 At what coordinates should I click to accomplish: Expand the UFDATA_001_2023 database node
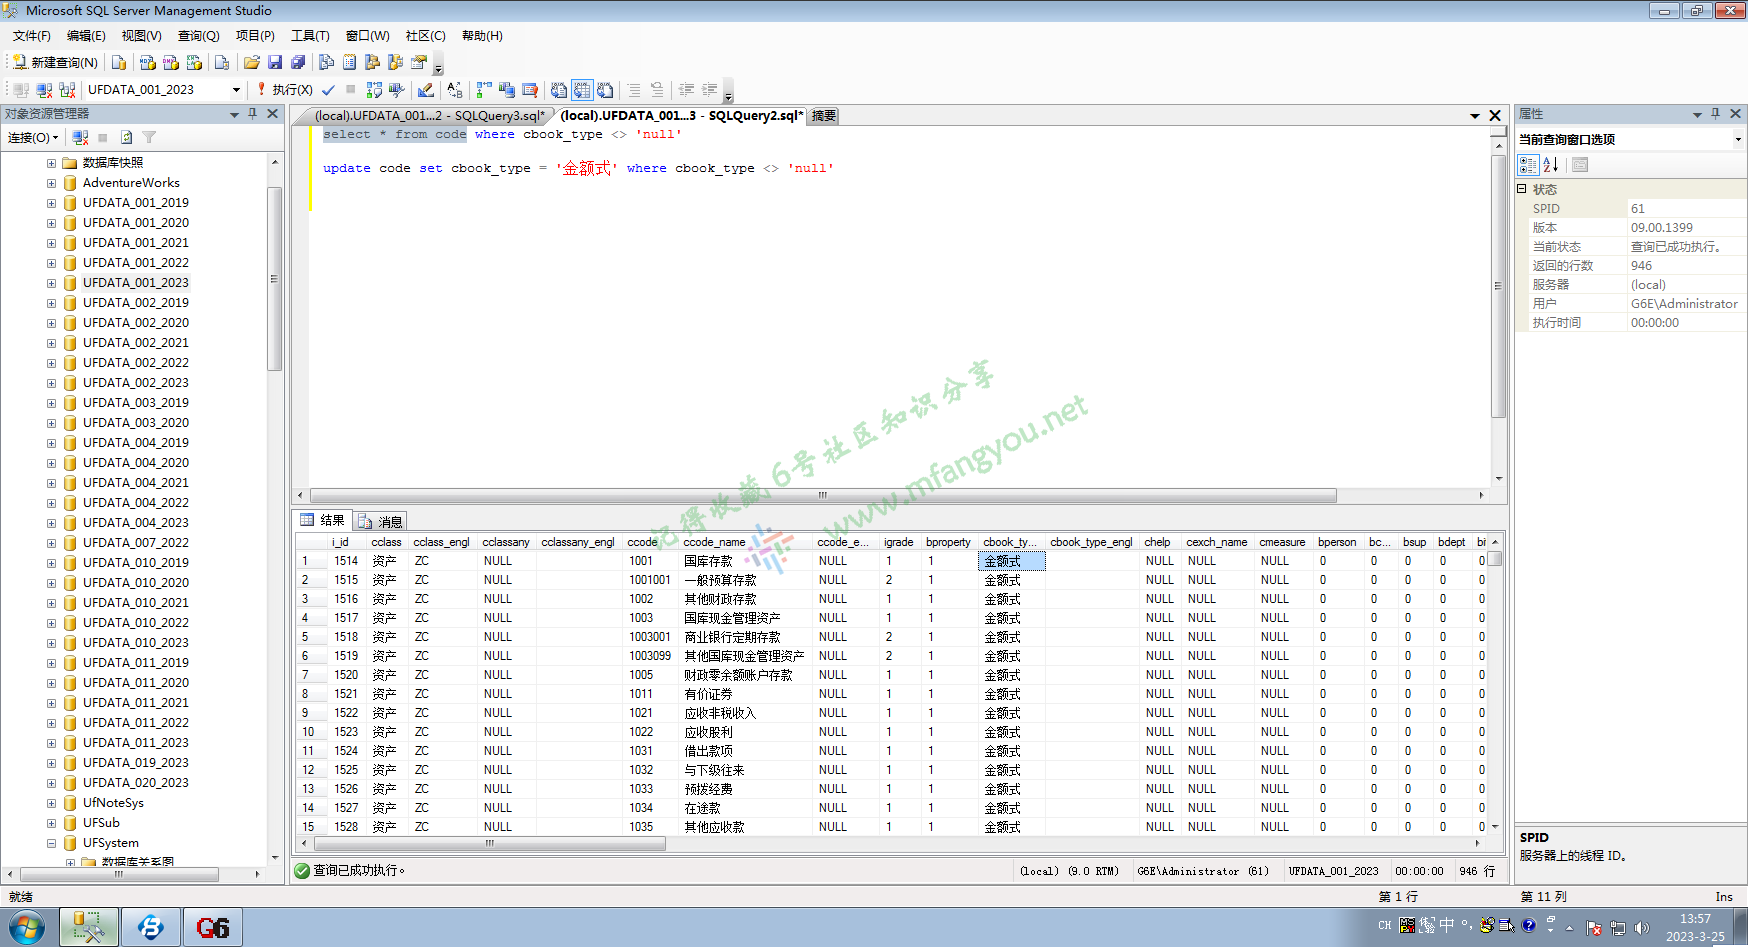pyautogui.click(x=51, y=283)
